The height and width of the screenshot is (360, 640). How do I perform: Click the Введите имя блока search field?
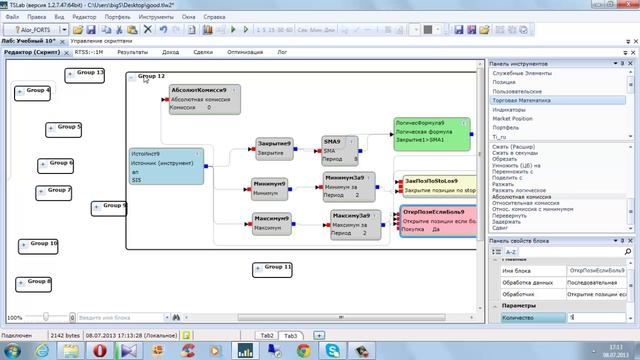[120, 317]
